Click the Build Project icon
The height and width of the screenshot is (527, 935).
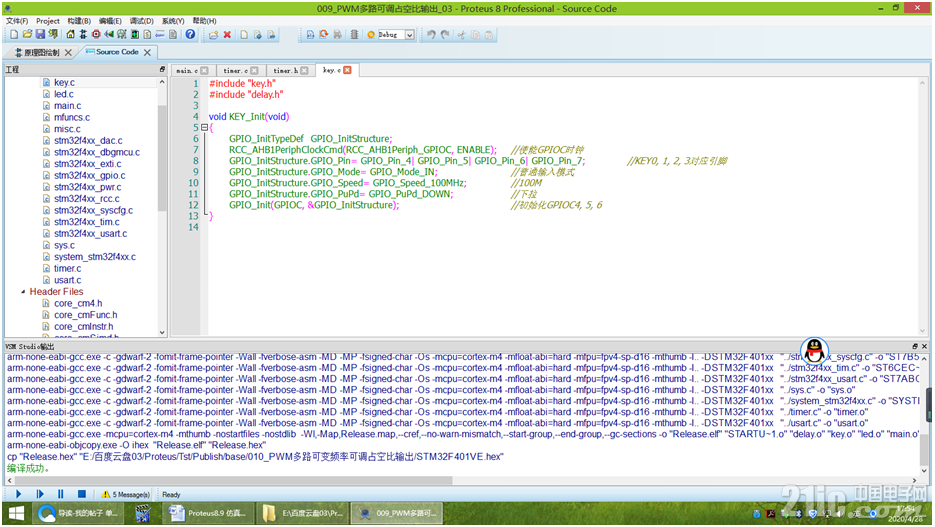[x=311, y=35]
